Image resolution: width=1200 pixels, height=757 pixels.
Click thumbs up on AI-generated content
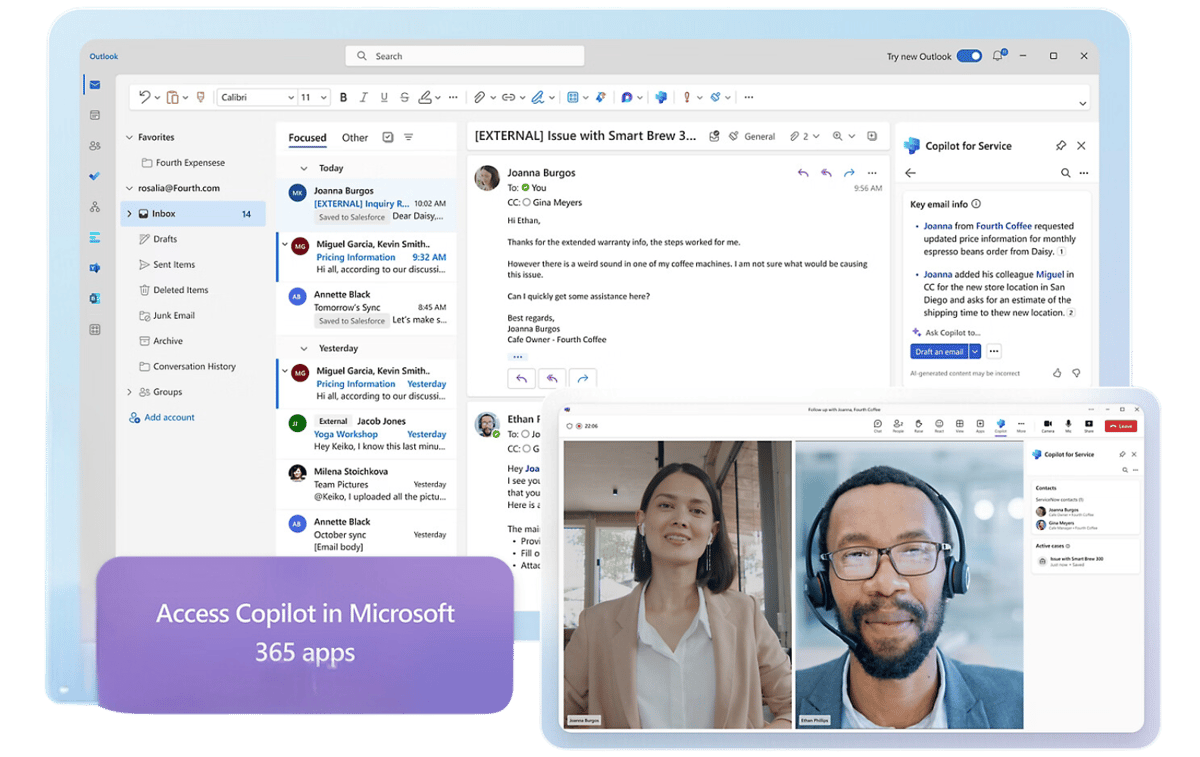pos(1057,373)
